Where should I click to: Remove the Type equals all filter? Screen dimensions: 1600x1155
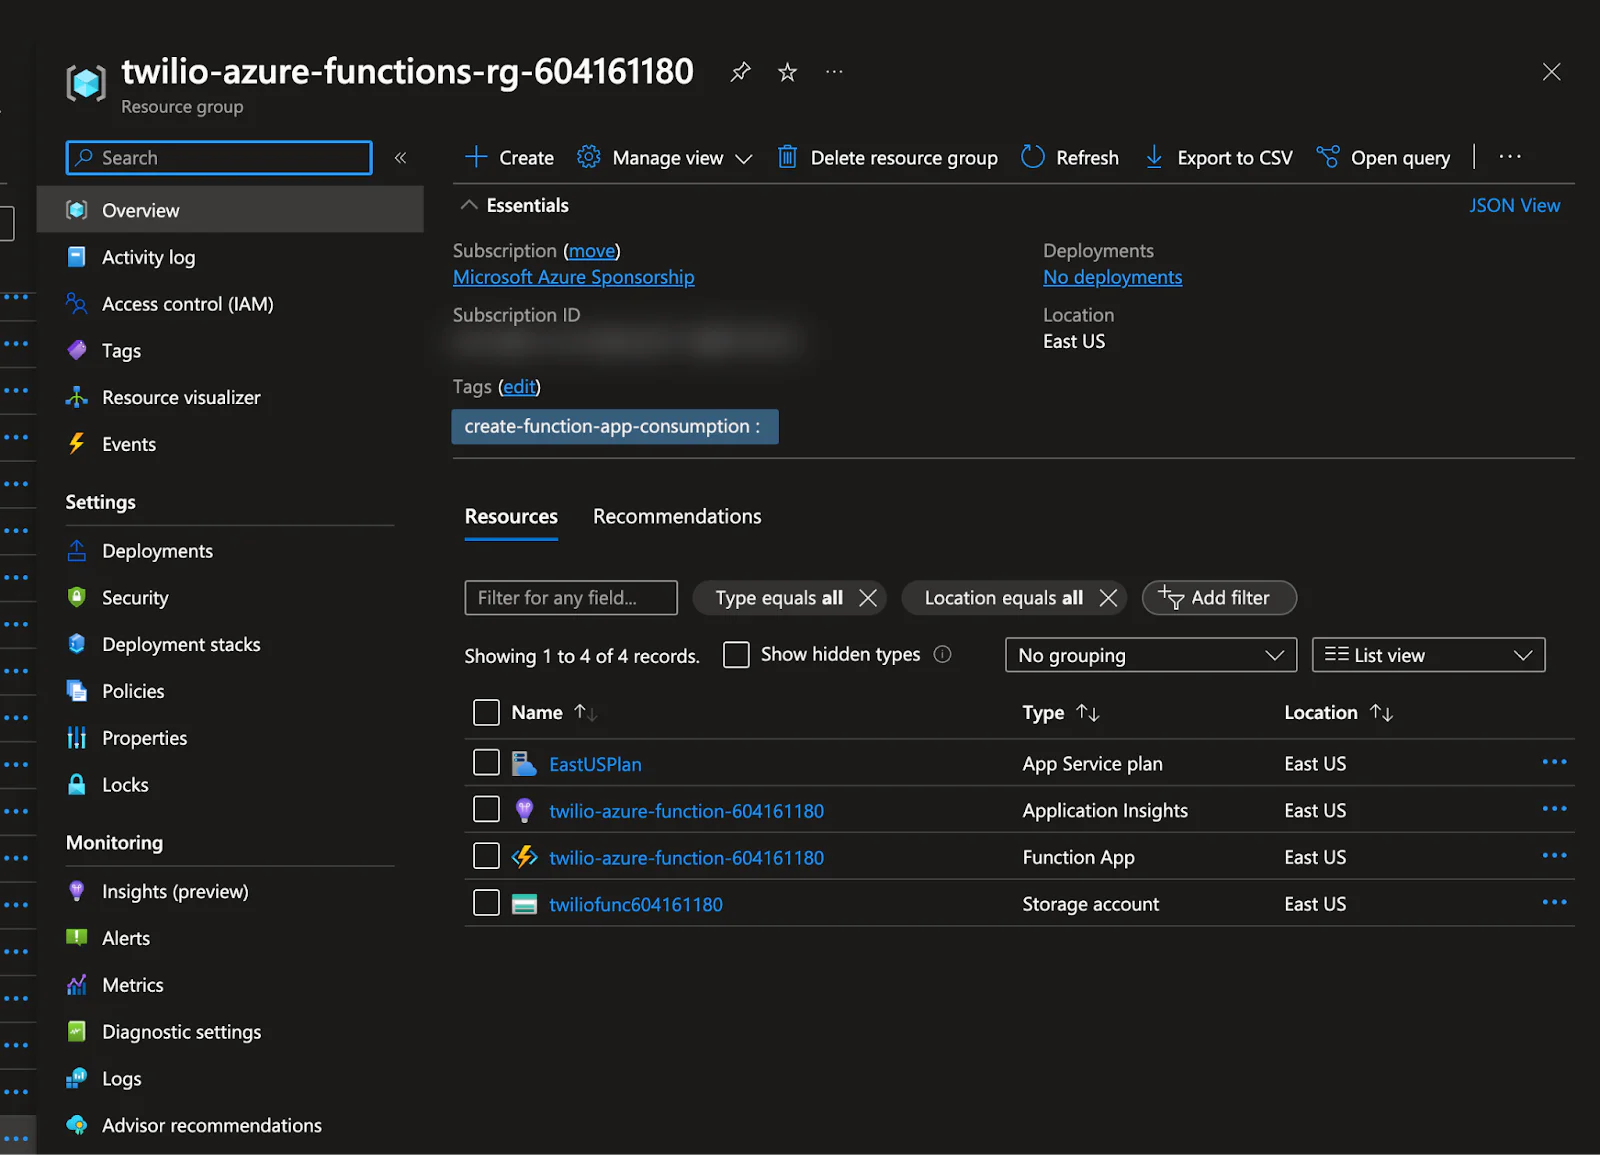point(868,598)
